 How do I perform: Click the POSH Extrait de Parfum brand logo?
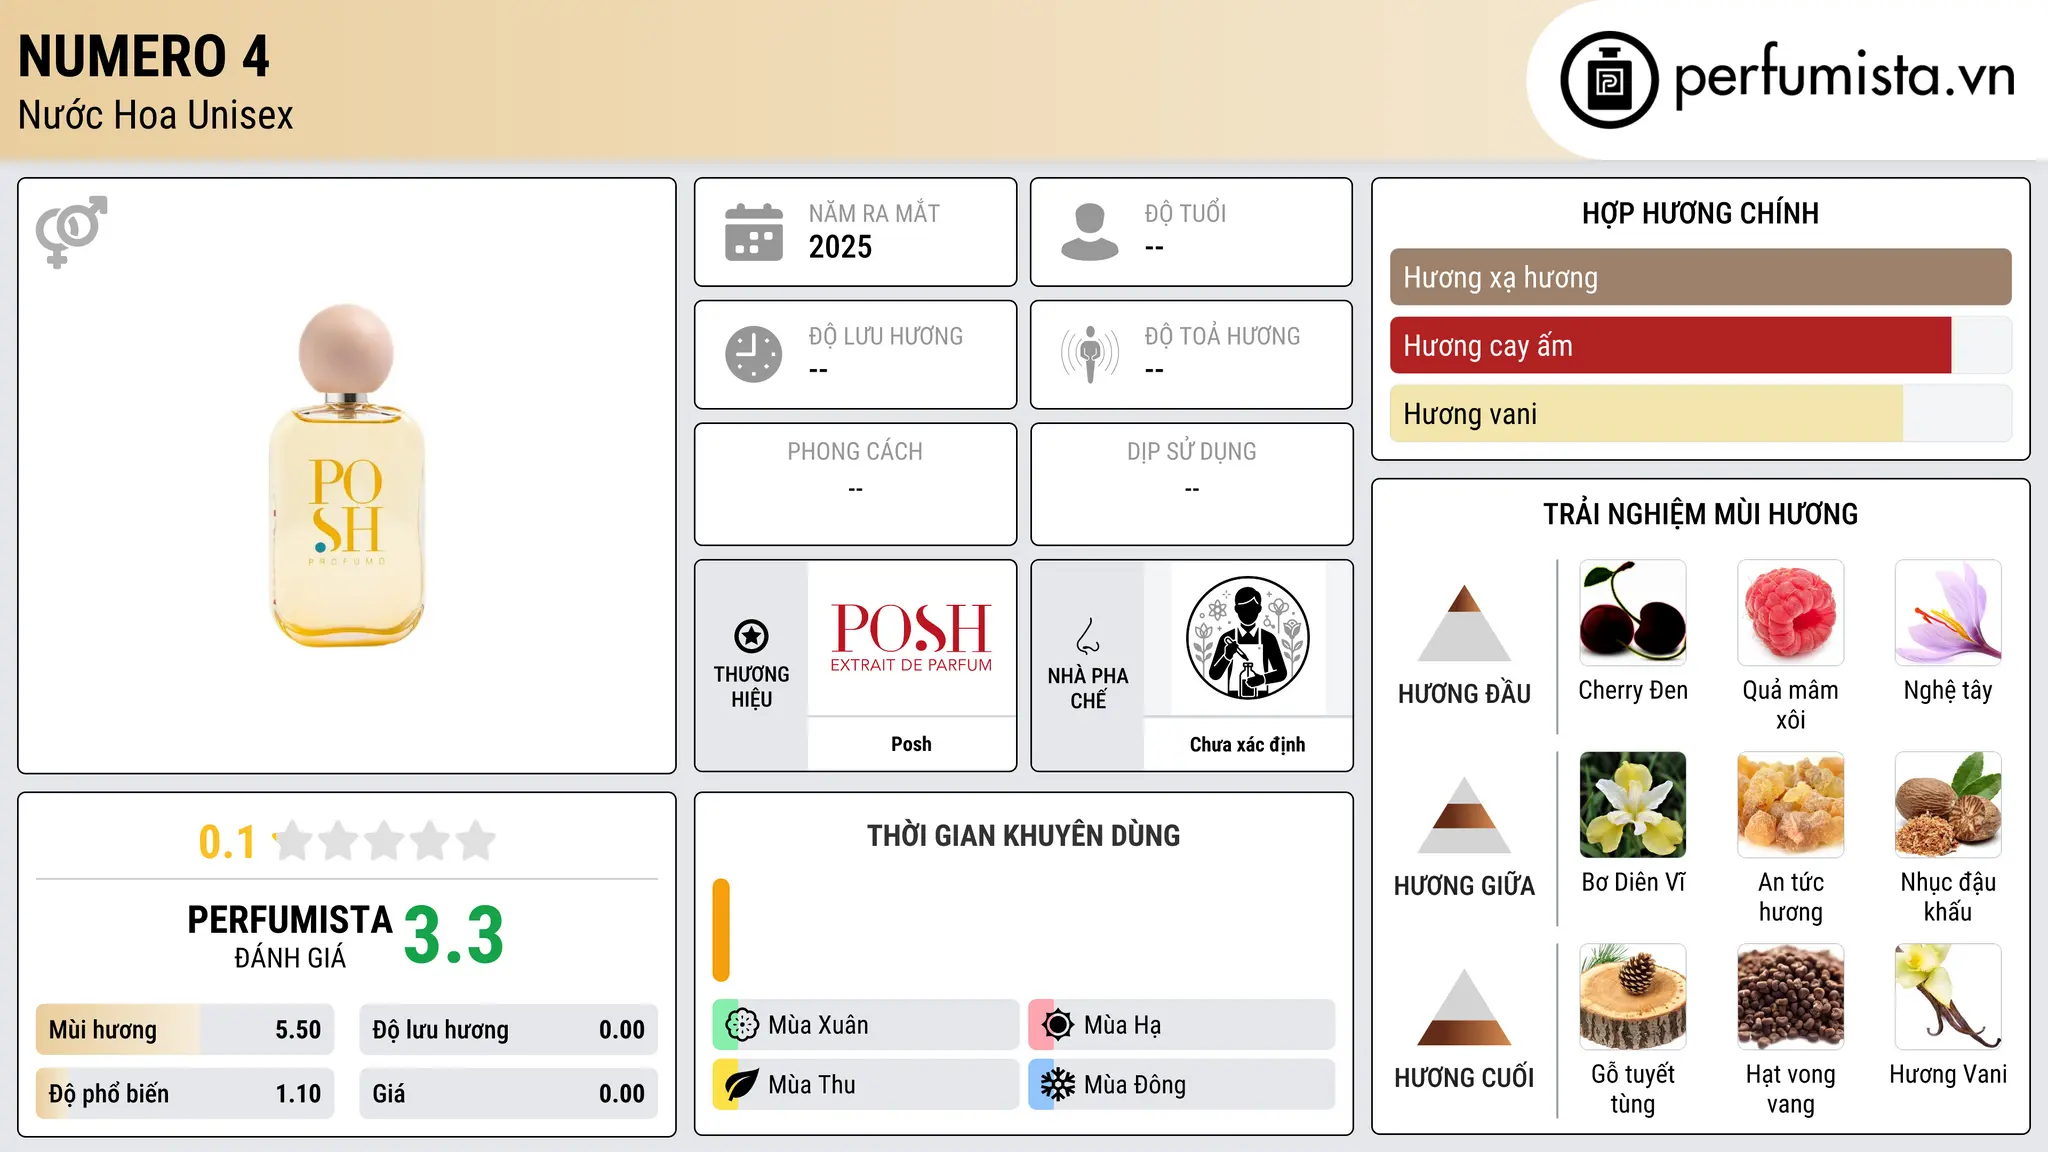tap(911, 638)
